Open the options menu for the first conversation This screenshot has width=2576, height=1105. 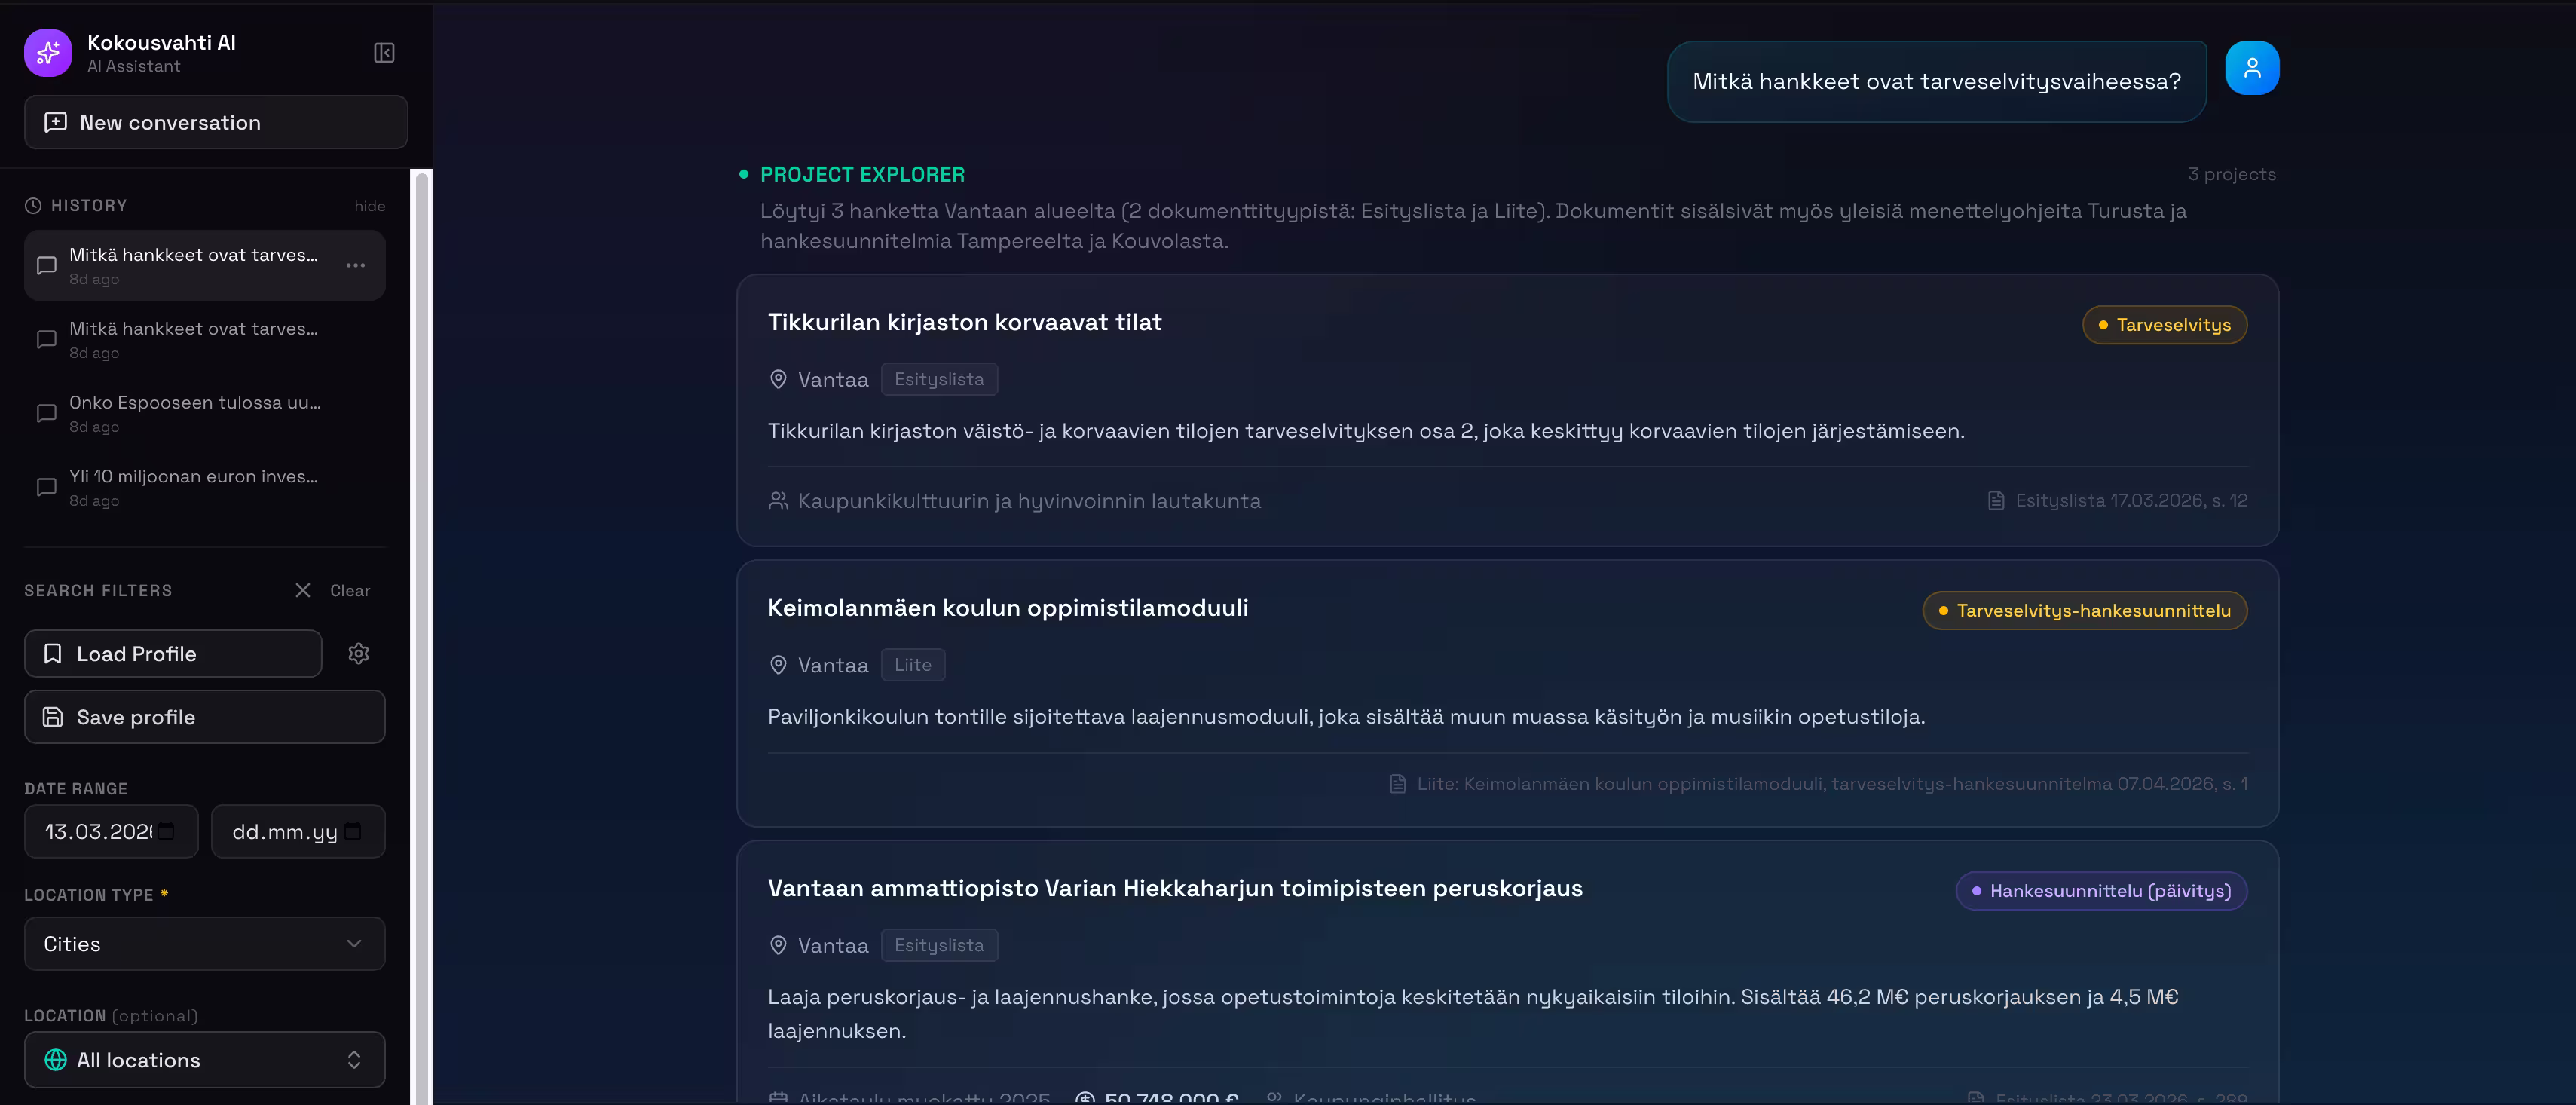355,265
